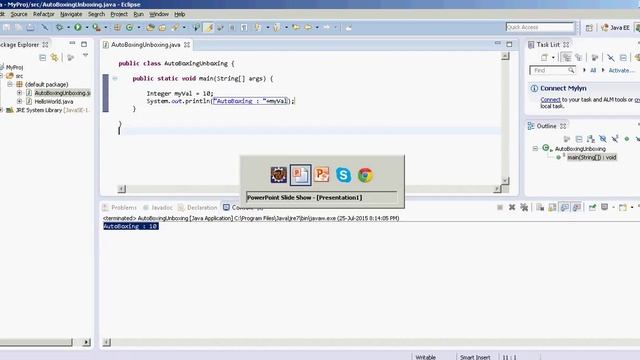
Task: Click the Activate... link in Task List
Action: pos(621,71)
